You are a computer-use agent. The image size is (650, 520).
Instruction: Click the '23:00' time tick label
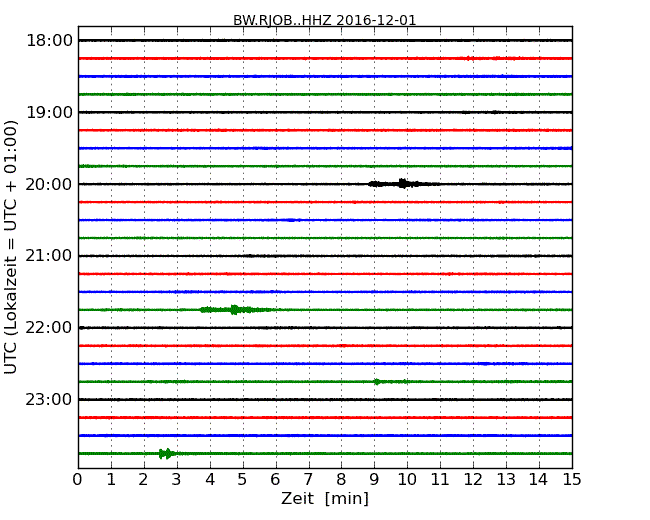point(49,399)
